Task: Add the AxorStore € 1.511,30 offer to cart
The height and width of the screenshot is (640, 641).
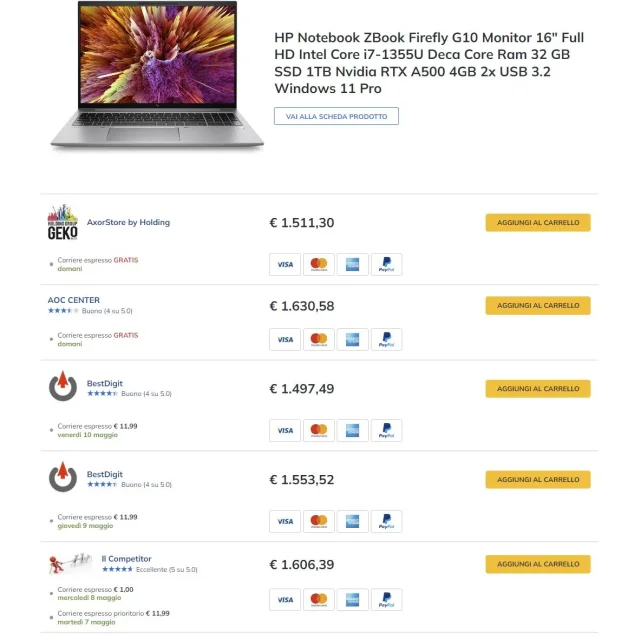Action: pyautogui.click(x=538, y=223)
